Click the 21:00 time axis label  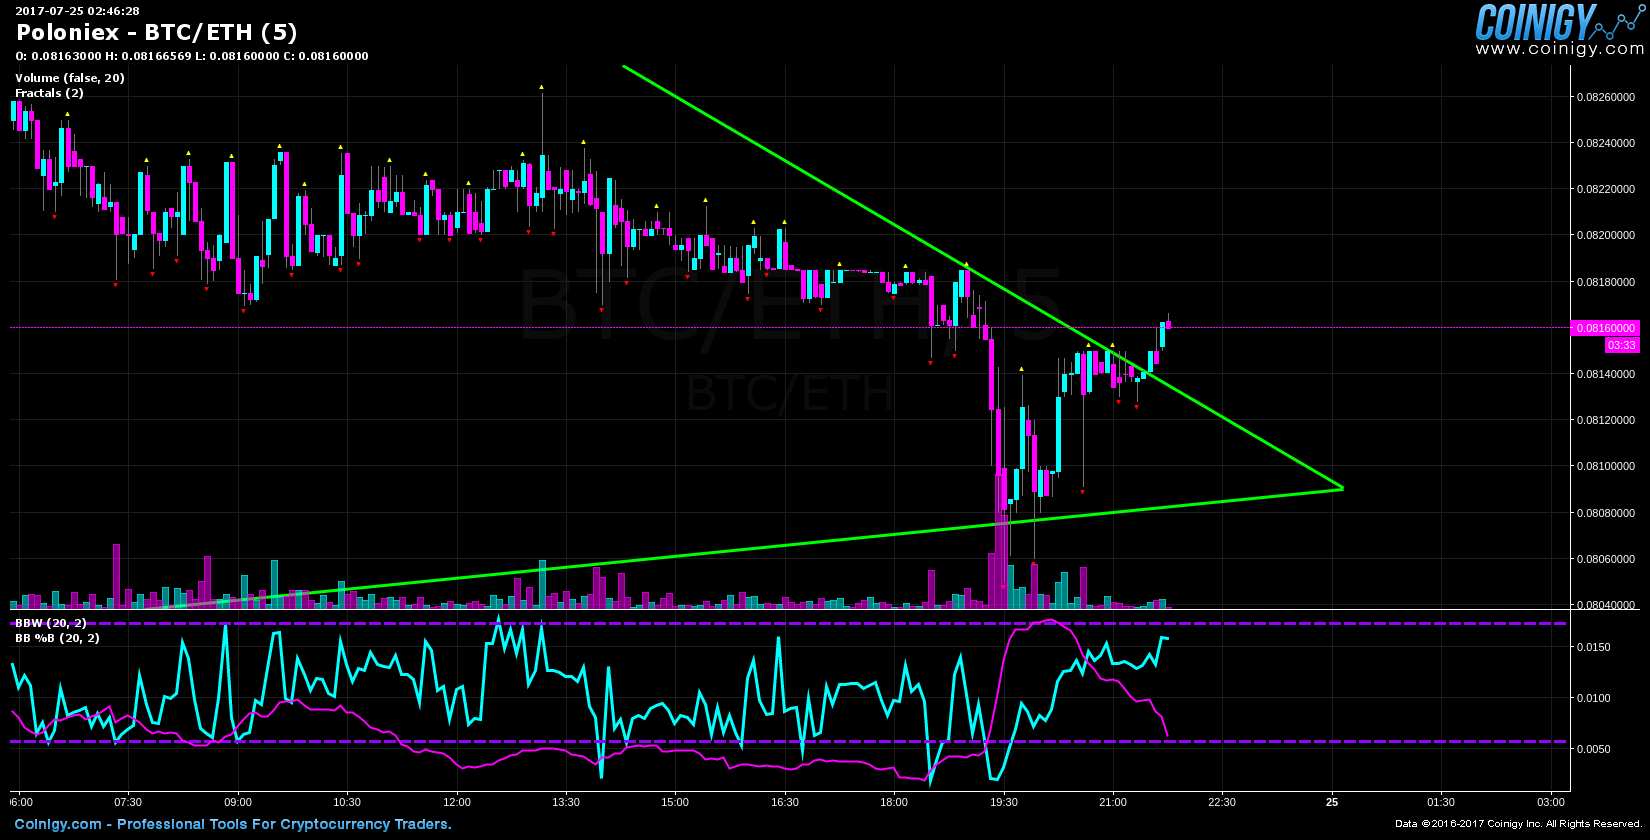tap(1113, 802)
